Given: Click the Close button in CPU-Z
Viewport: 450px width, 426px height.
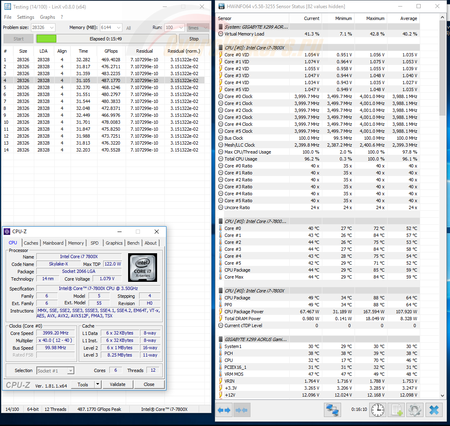Looking at the screenshot, I should point(149,385).
